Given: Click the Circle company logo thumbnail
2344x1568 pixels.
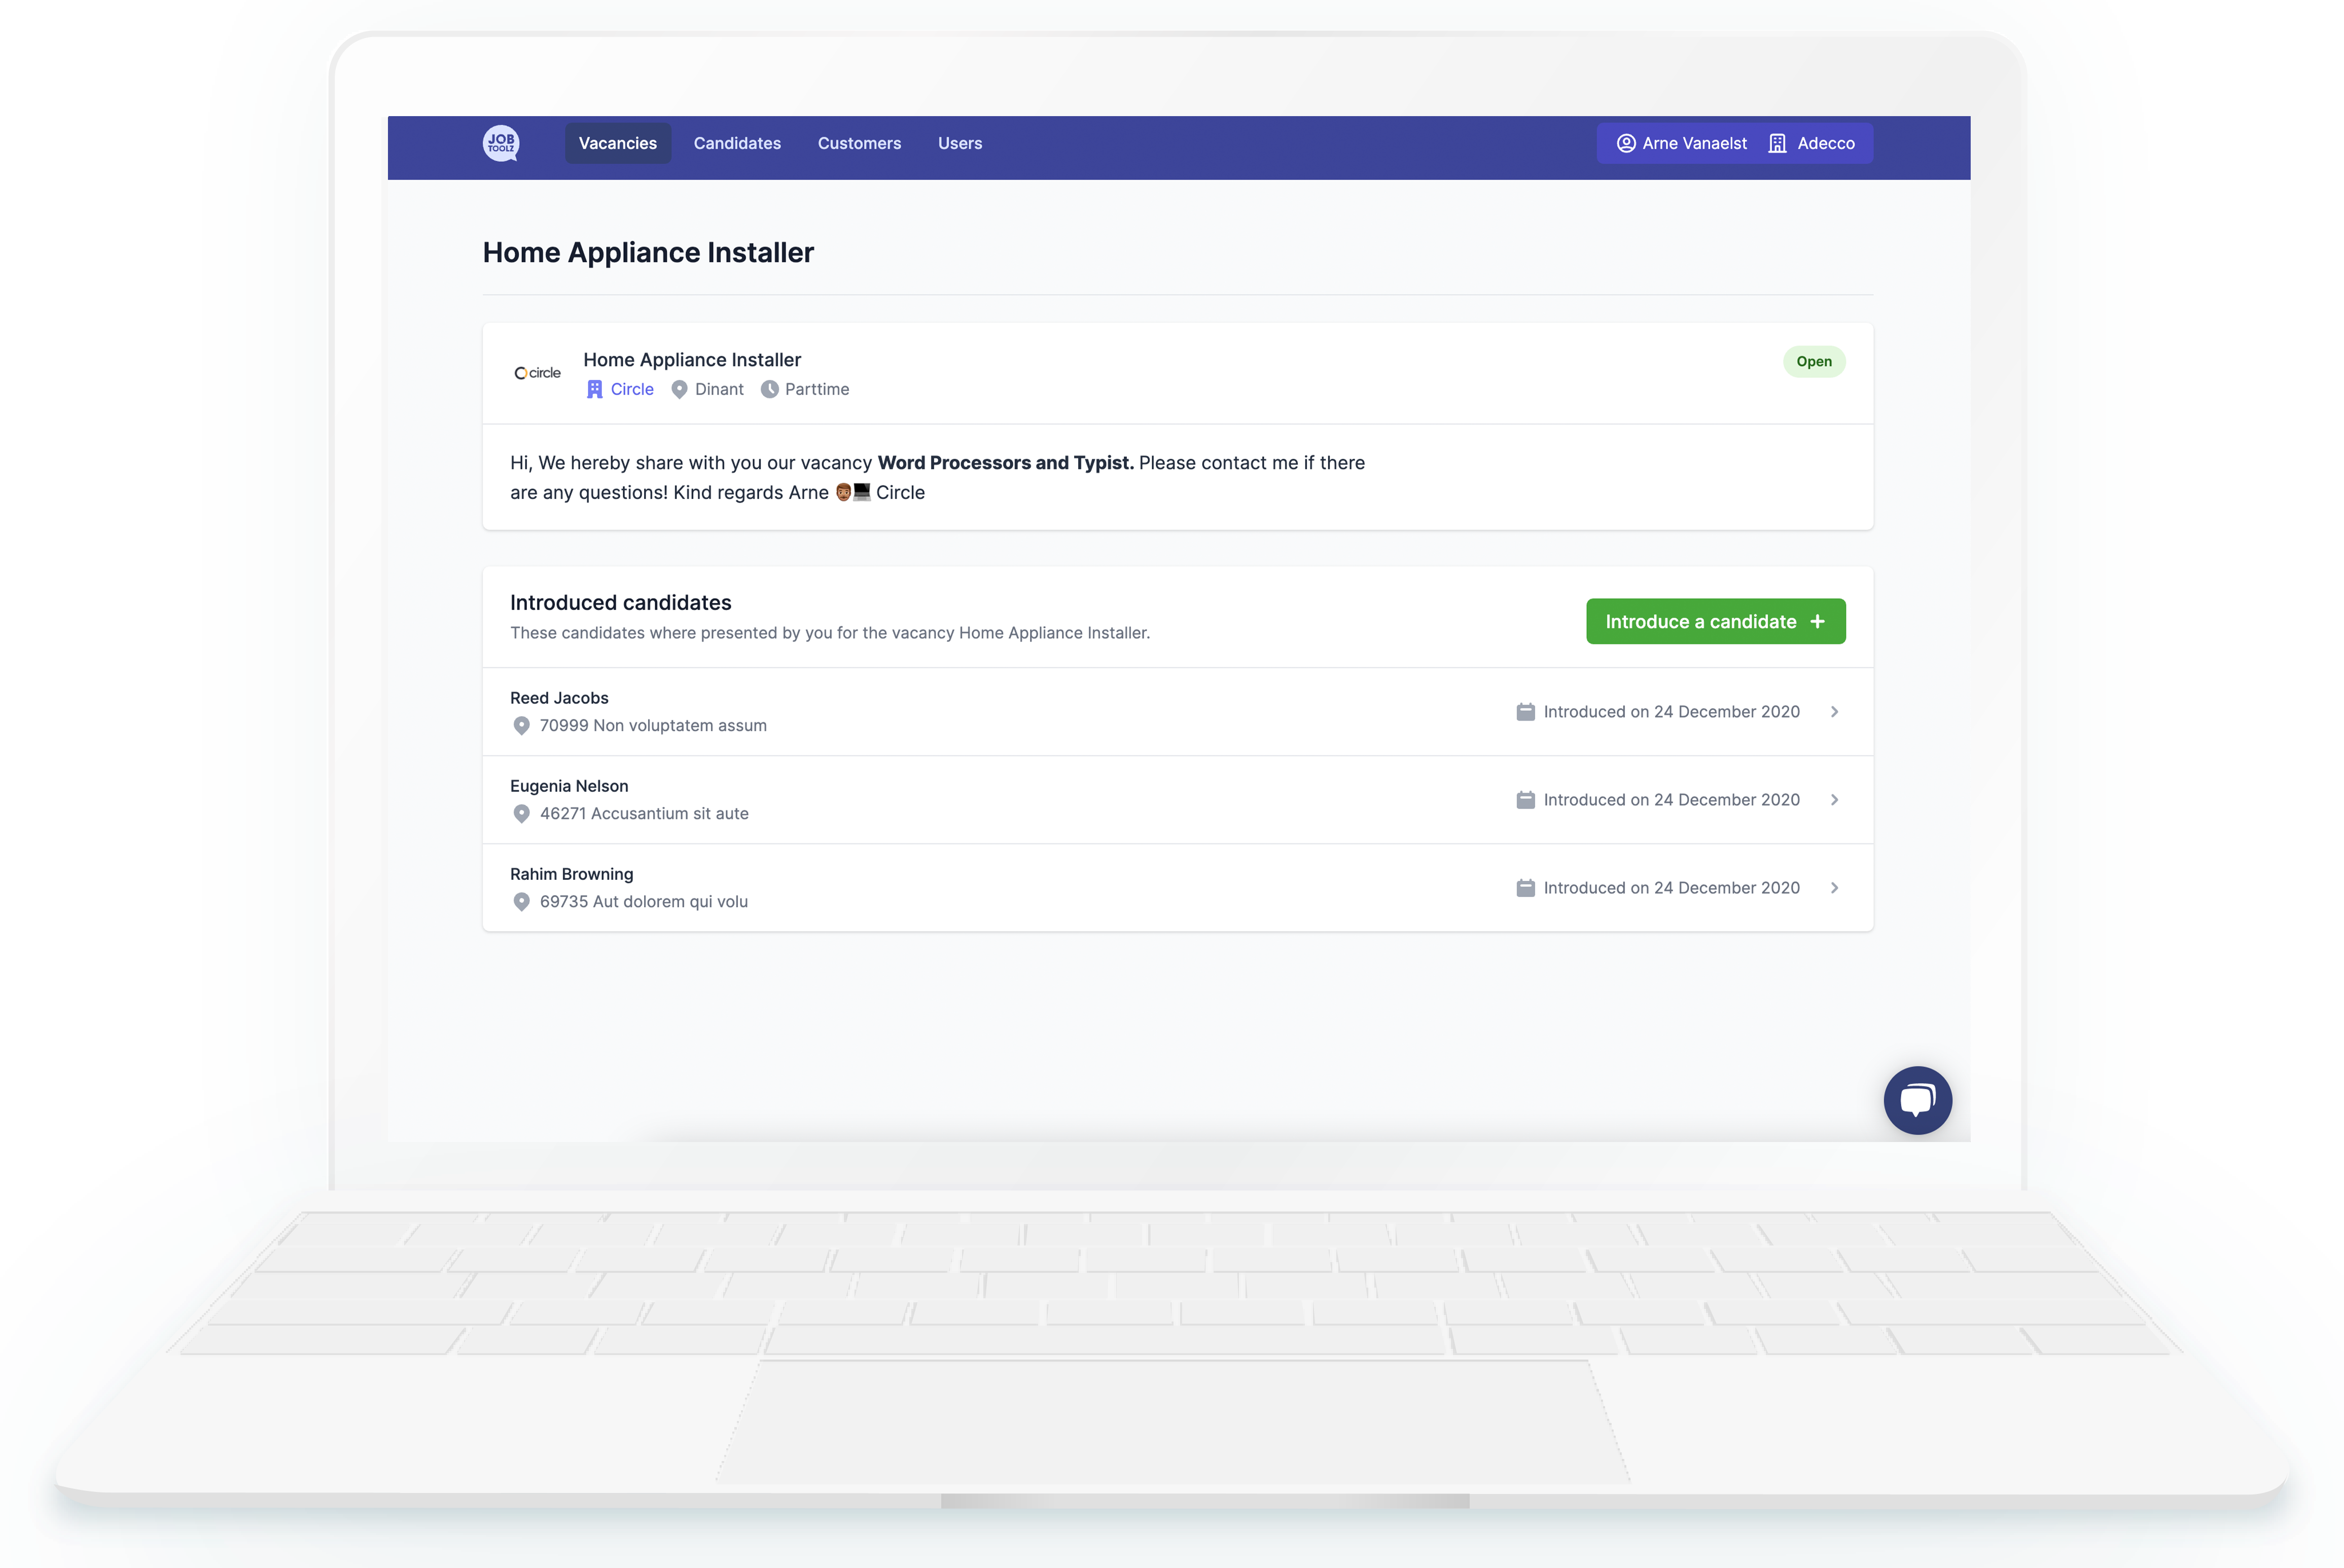Looking at the screenshot, I should click(537, 373).
